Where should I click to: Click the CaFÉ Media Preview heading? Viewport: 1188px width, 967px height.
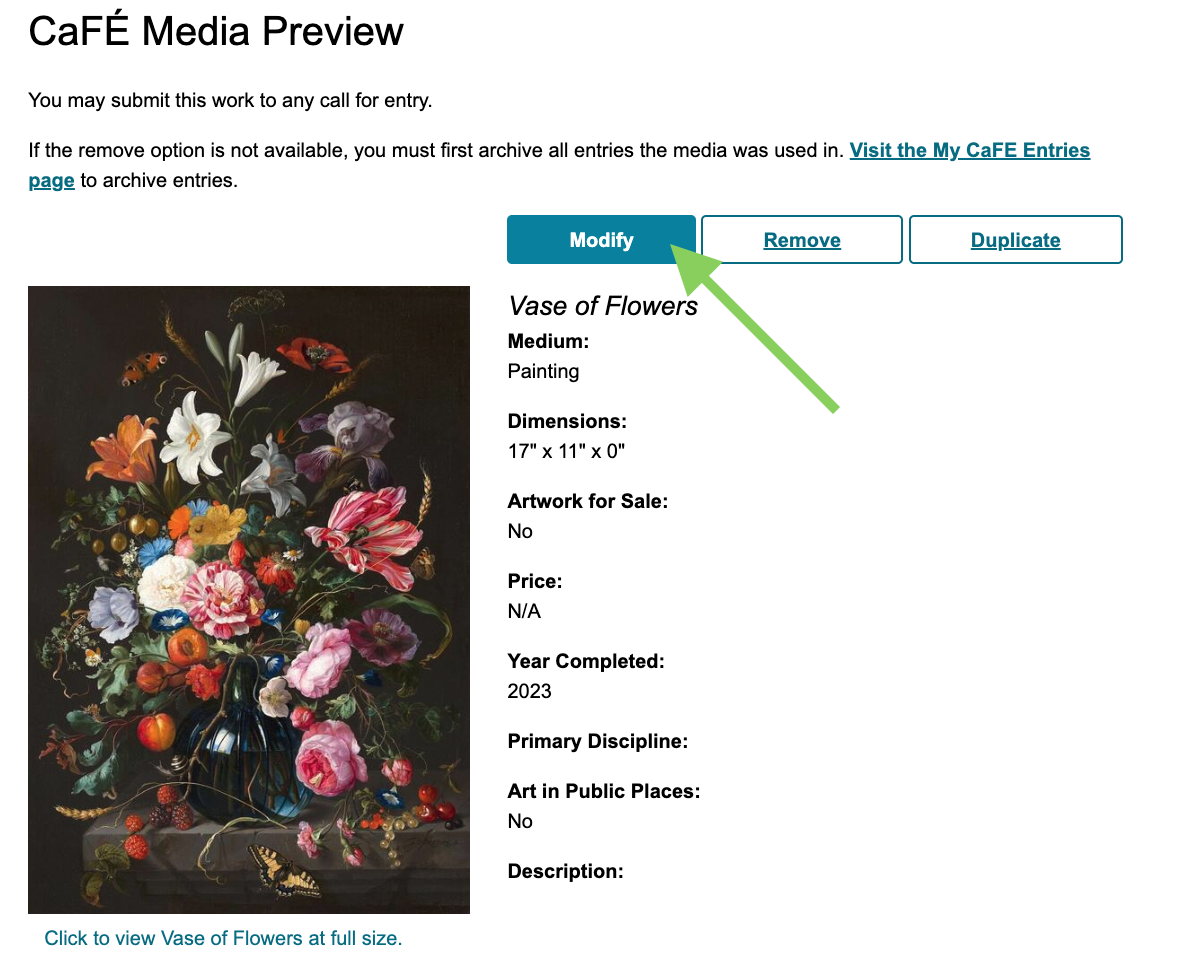coord(216,32)
